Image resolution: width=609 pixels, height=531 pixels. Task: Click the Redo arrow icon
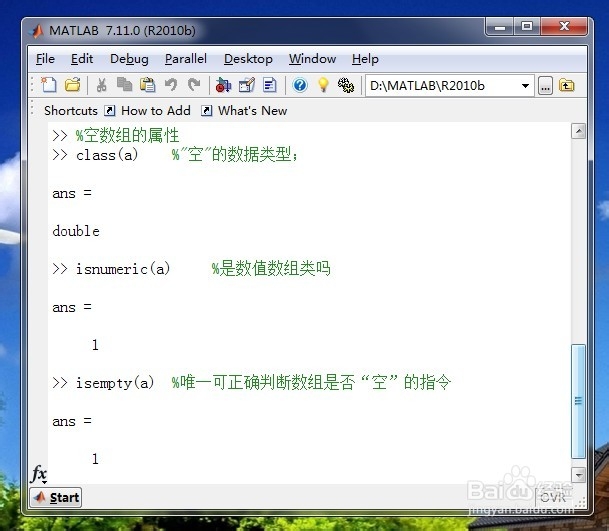pos(194,85)
